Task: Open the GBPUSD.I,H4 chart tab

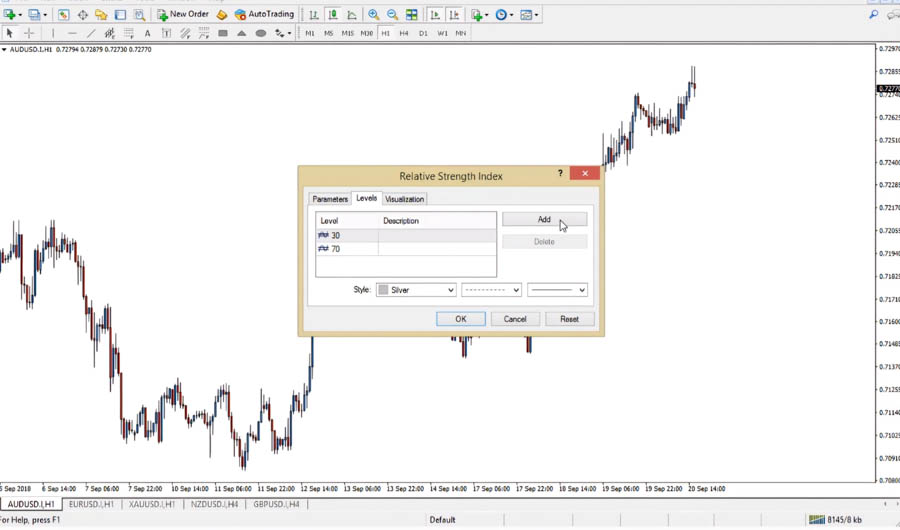Action: pos(276,504)
